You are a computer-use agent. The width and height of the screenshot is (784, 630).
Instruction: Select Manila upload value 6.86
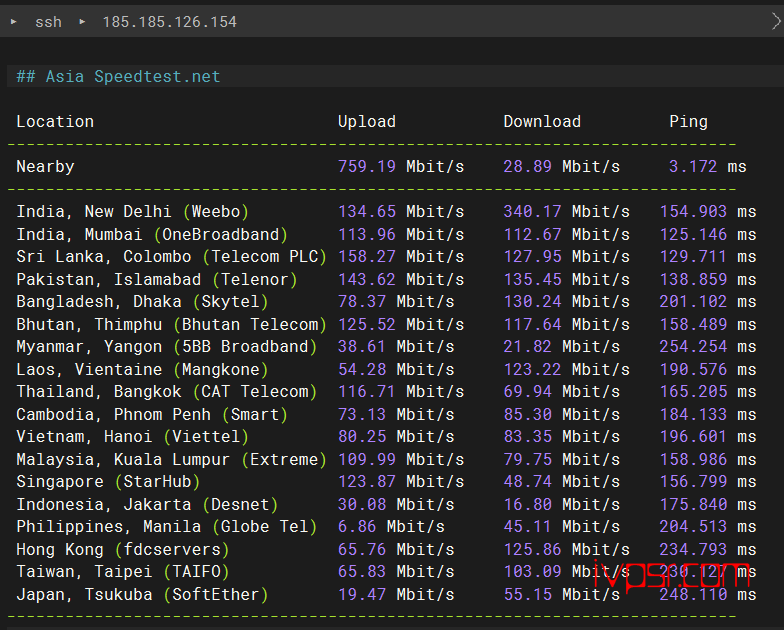tap(357, 526)
